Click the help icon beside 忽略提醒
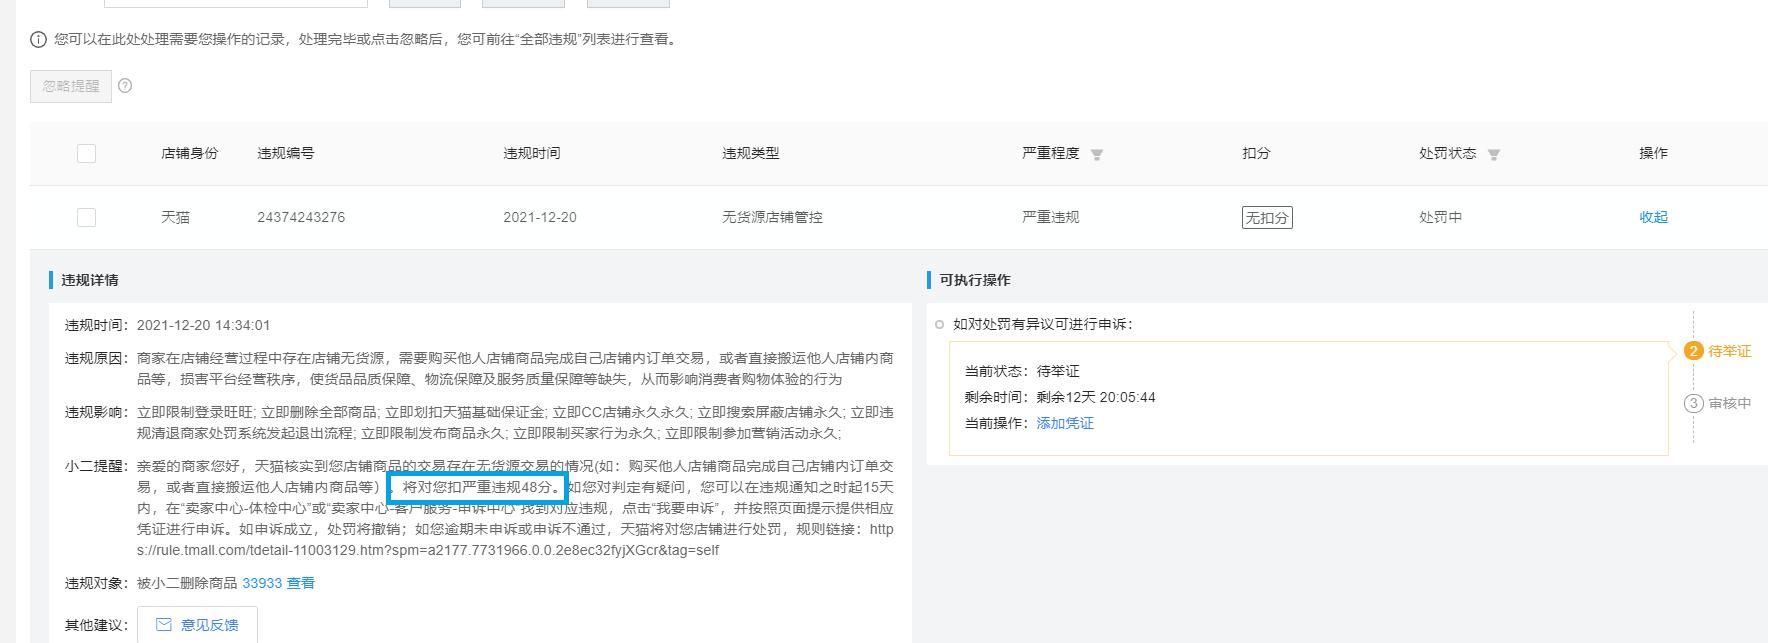 (125, 86)
